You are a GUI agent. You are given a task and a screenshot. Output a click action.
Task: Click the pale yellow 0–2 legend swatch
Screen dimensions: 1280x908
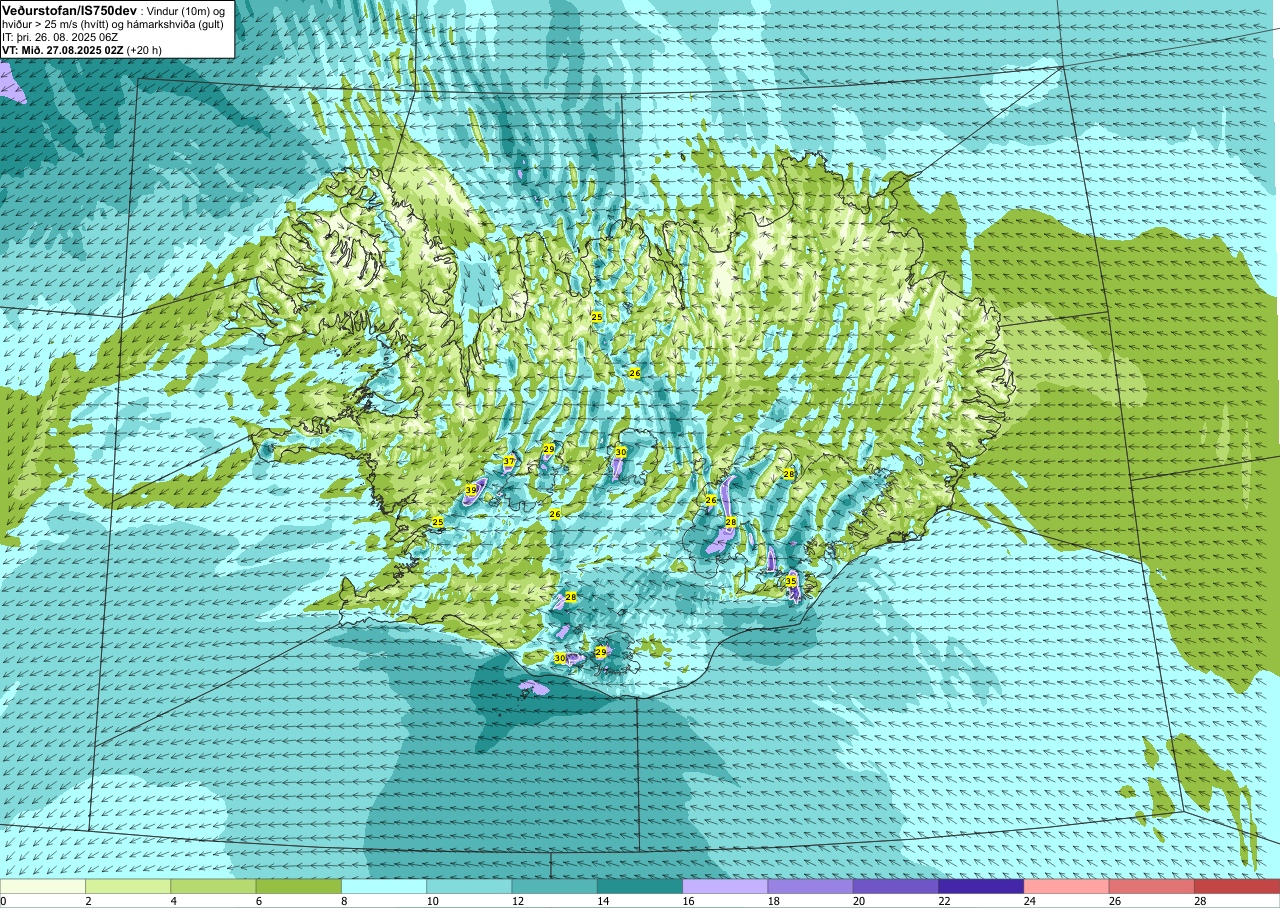(x=43, y=886)
